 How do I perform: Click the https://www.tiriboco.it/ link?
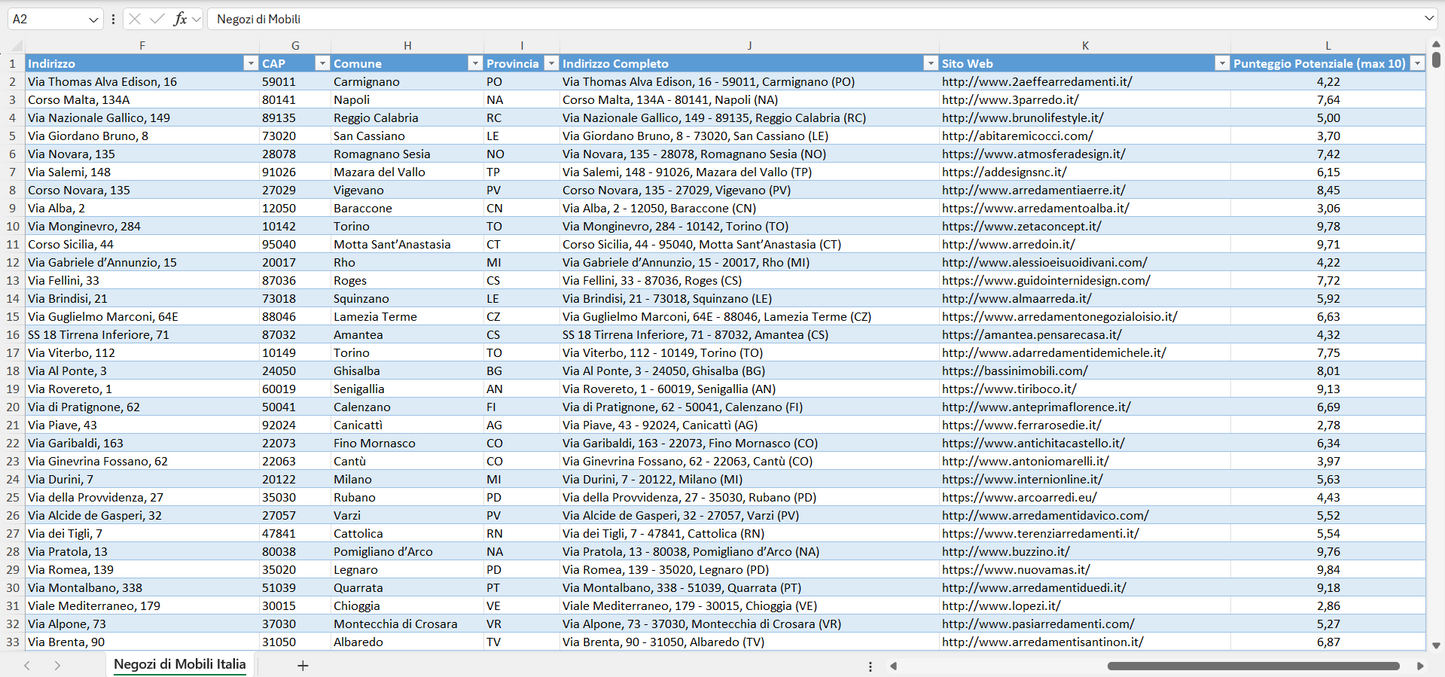pyautogui.click(x=1008, y=389)
